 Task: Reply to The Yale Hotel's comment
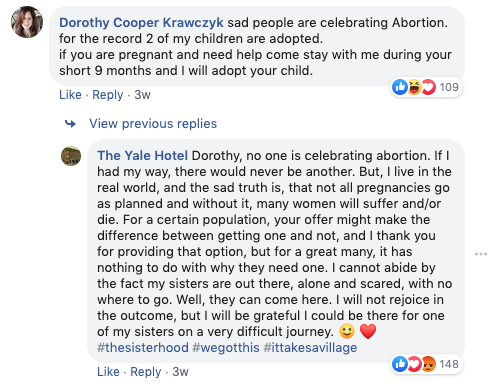point(146,372)
